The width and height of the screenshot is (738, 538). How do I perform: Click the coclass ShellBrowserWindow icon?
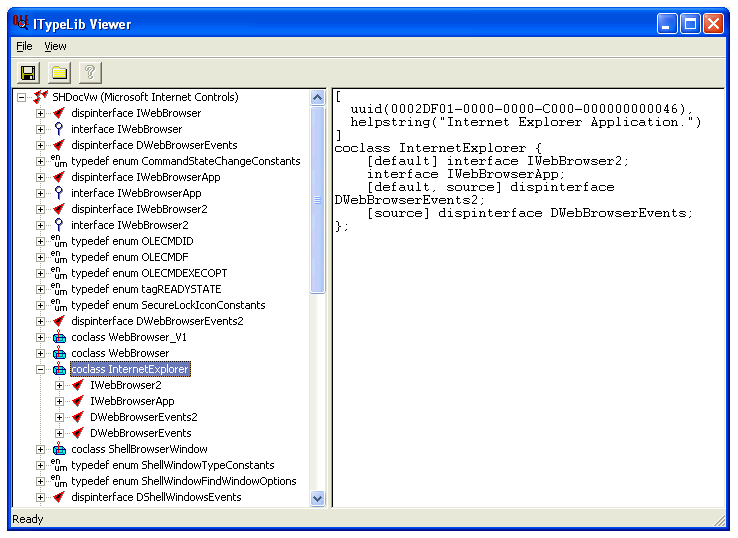click(59, 449)
